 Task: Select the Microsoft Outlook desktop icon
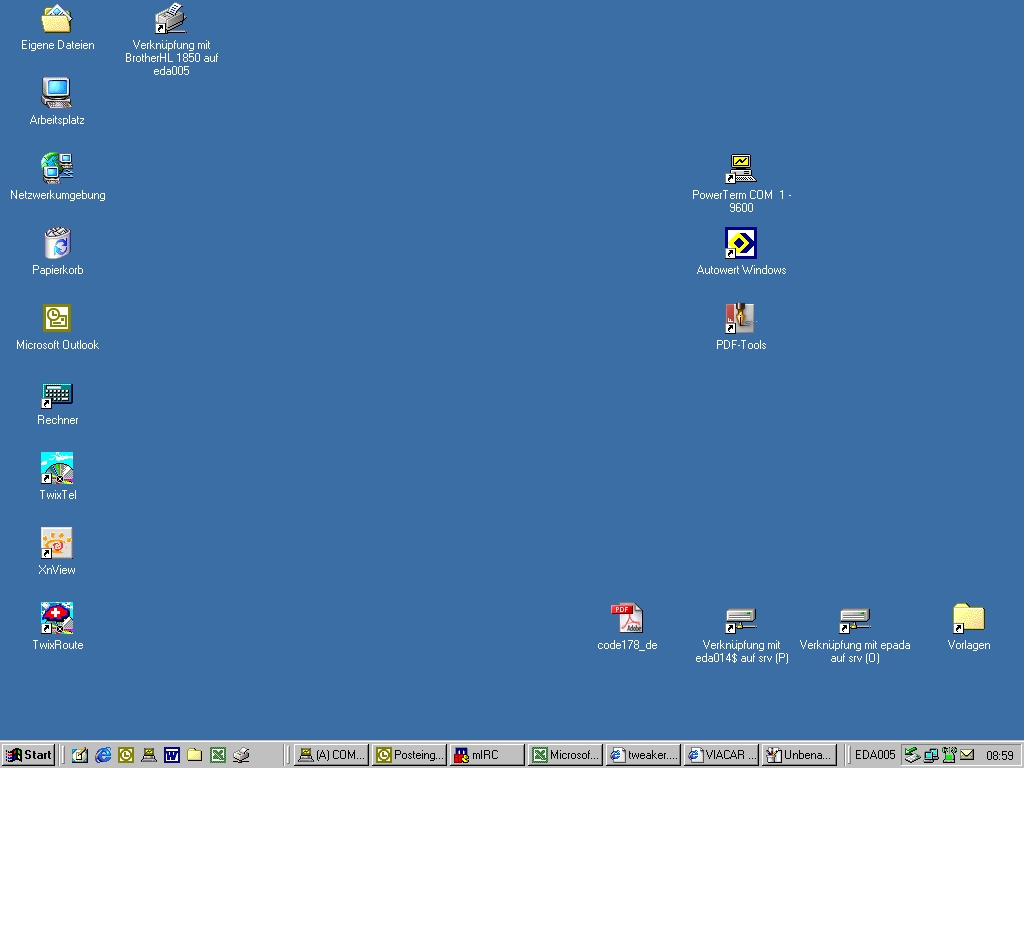click(x=57, y=319)
